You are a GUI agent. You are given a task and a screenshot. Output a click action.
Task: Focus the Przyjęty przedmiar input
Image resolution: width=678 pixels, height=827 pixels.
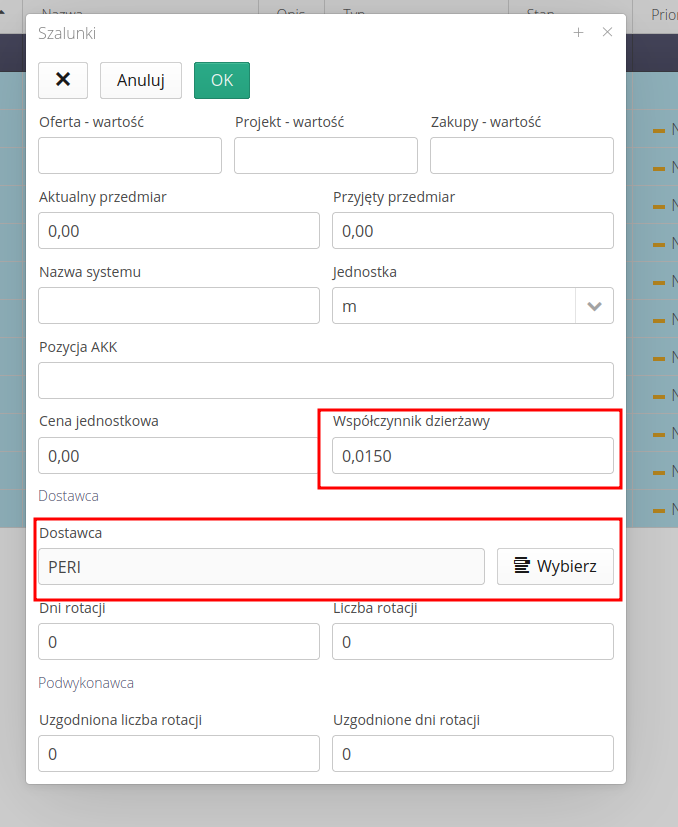point(472,230)
